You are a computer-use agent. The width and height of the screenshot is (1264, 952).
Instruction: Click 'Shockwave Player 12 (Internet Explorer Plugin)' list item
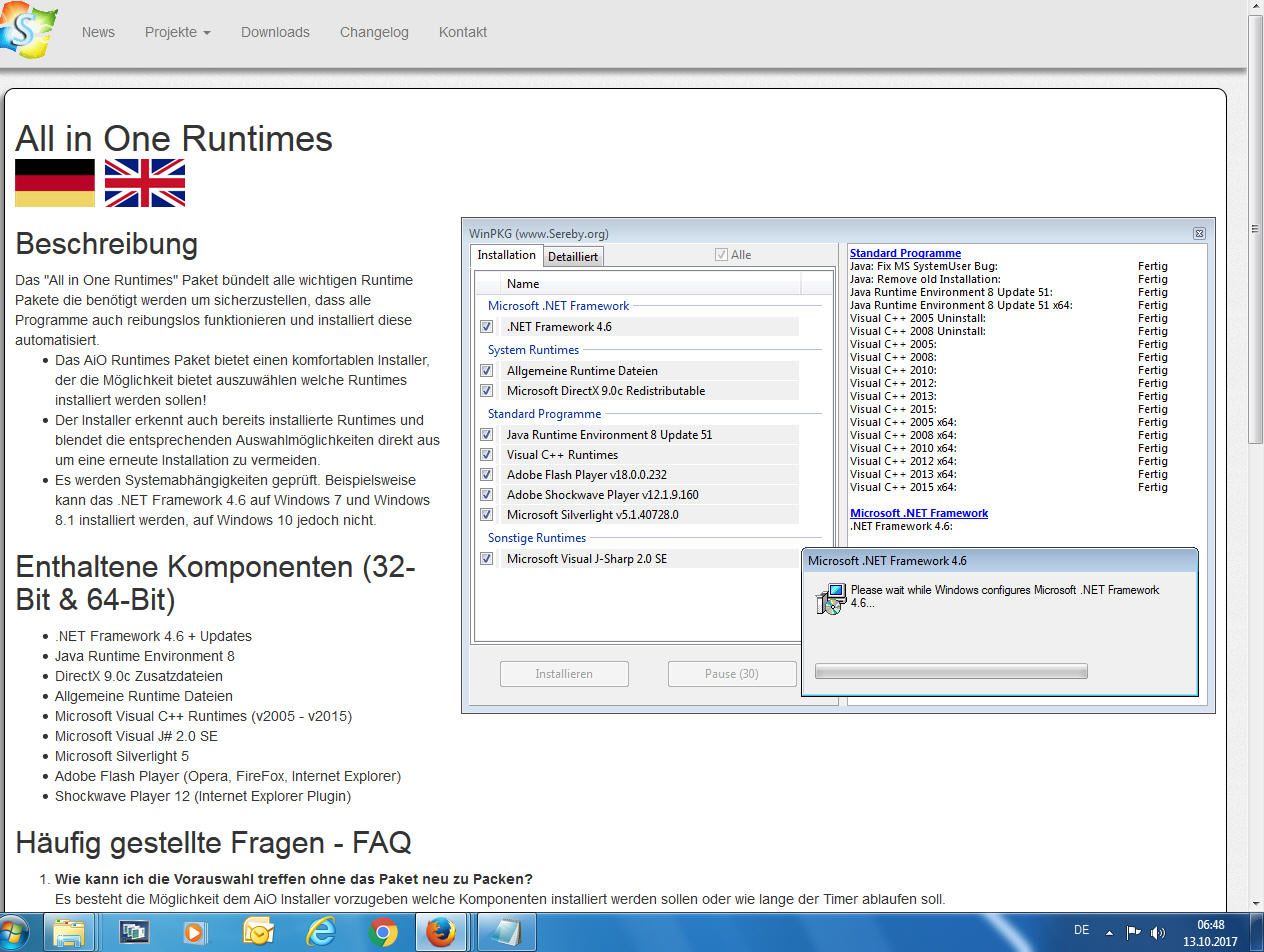coord(203,796)
